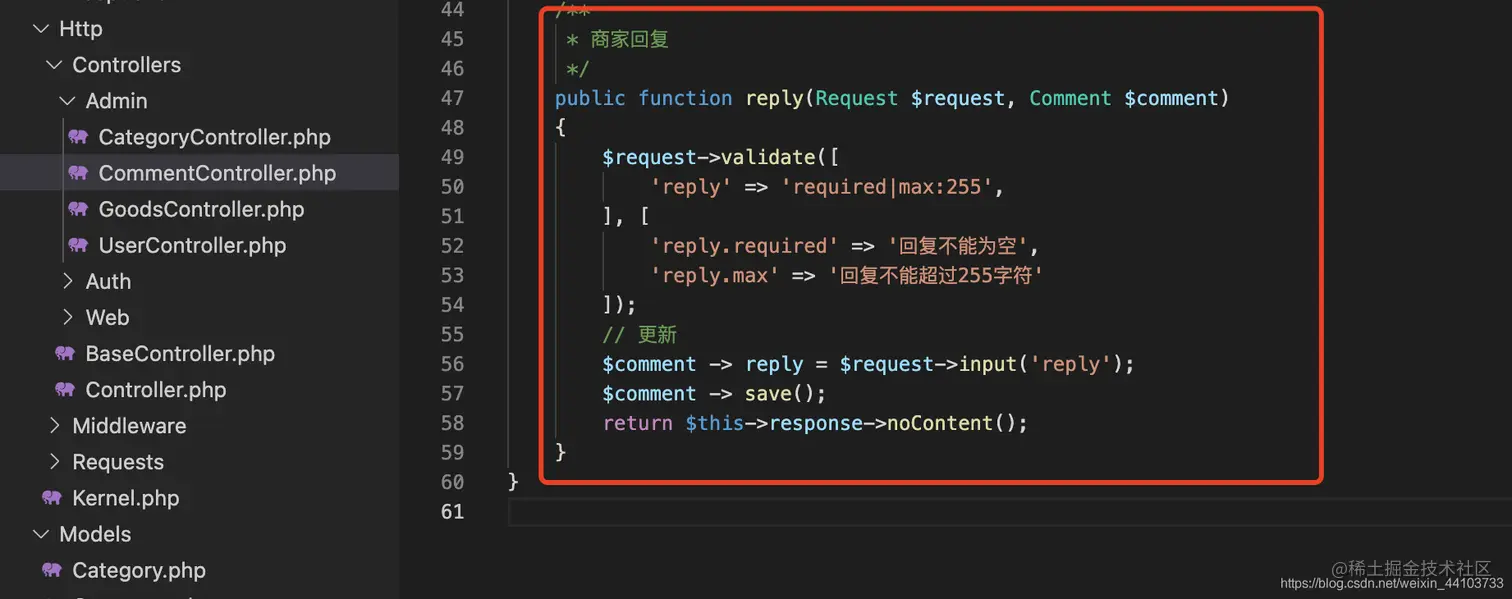The width and height of the screenshot is (1512, 599).
Task: Click PHP icon beside Category.php
Action: tap(52, 570)
